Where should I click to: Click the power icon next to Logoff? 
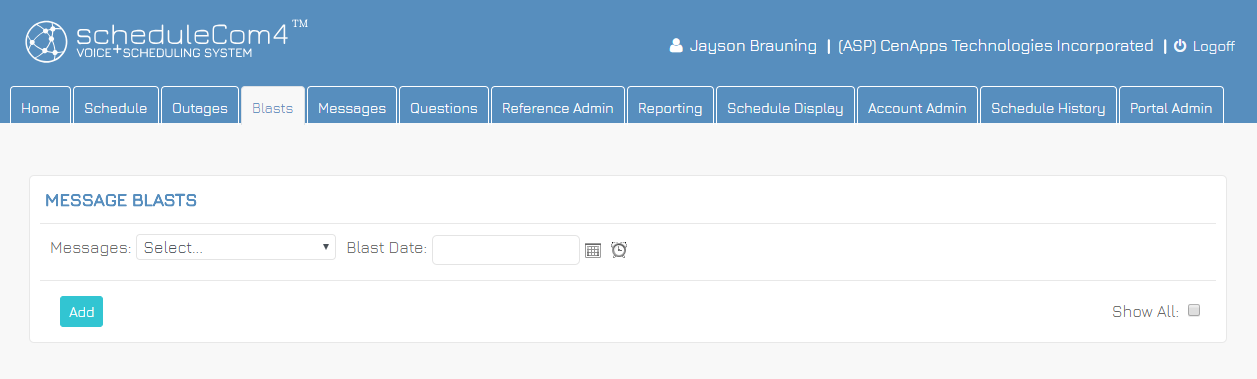1180,46
